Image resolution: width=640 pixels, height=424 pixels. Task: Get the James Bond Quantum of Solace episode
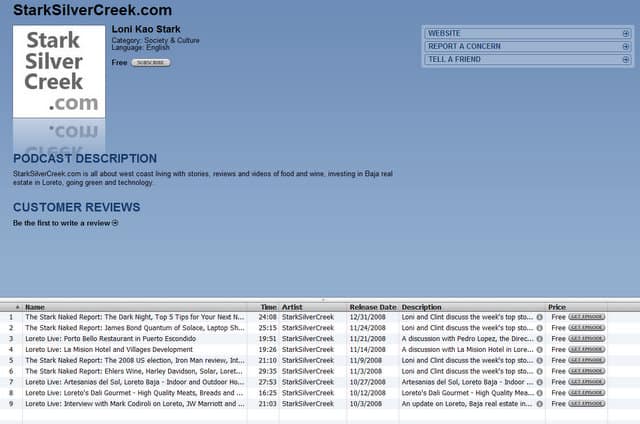[x=586, y=327]
